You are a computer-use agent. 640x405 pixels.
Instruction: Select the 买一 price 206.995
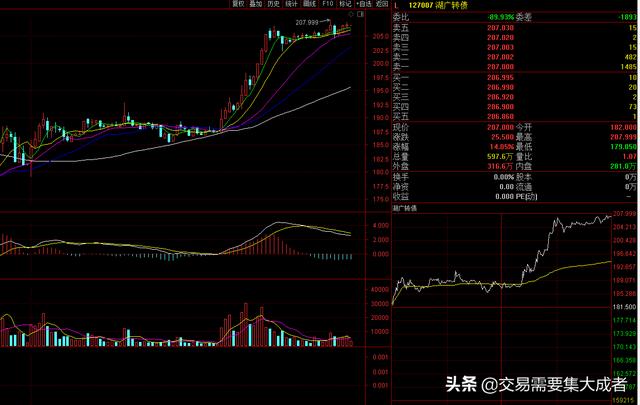point(500,78)
